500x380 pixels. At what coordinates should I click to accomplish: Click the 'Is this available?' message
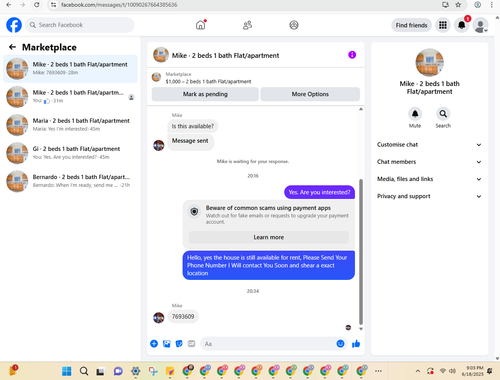coord(193,126)
